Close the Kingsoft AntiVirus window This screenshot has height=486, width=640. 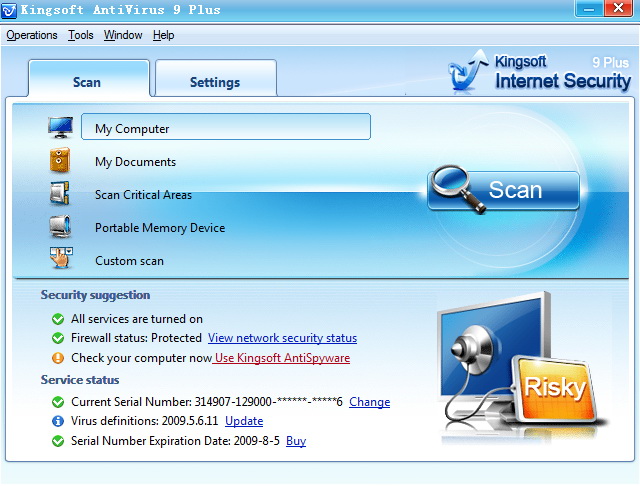pos(618,9)
